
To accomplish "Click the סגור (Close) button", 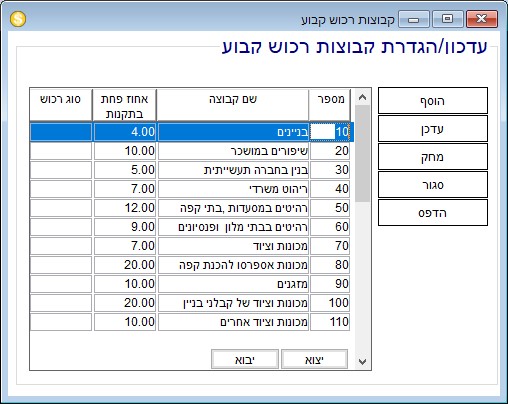I will pyautogui.click(x=433, y=185).
